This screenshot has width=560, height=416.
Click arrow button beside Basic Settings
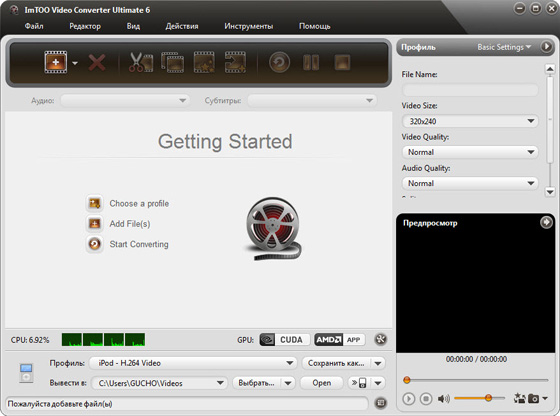[x=546, y=47]
